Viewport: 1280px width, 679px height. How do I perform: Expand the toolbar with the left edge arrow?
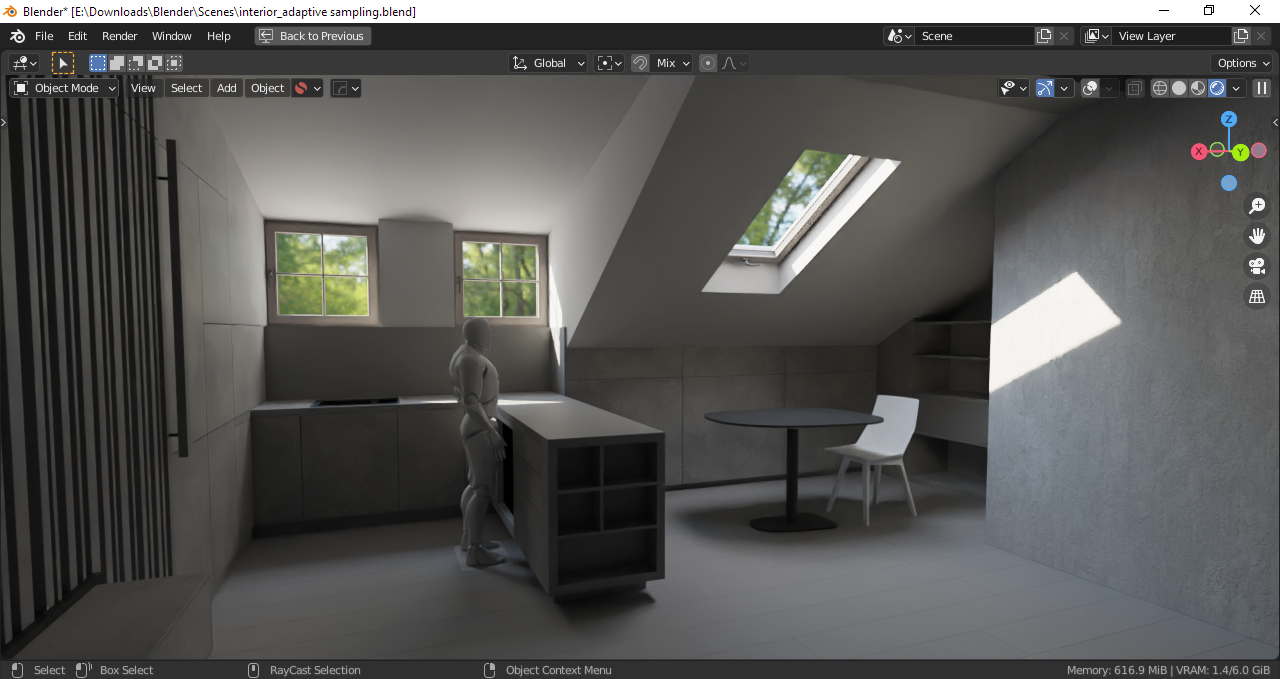coord(4,122)
